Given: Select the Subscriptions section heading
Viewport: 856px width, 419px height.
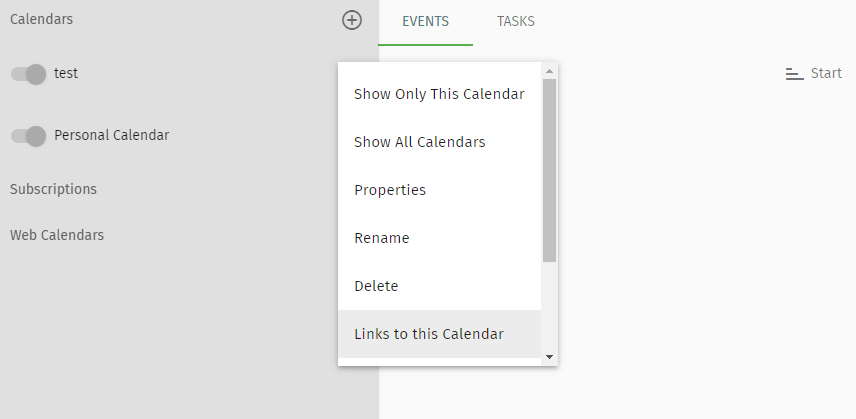Looking at the screenshot, I should [x=54, y=189].
